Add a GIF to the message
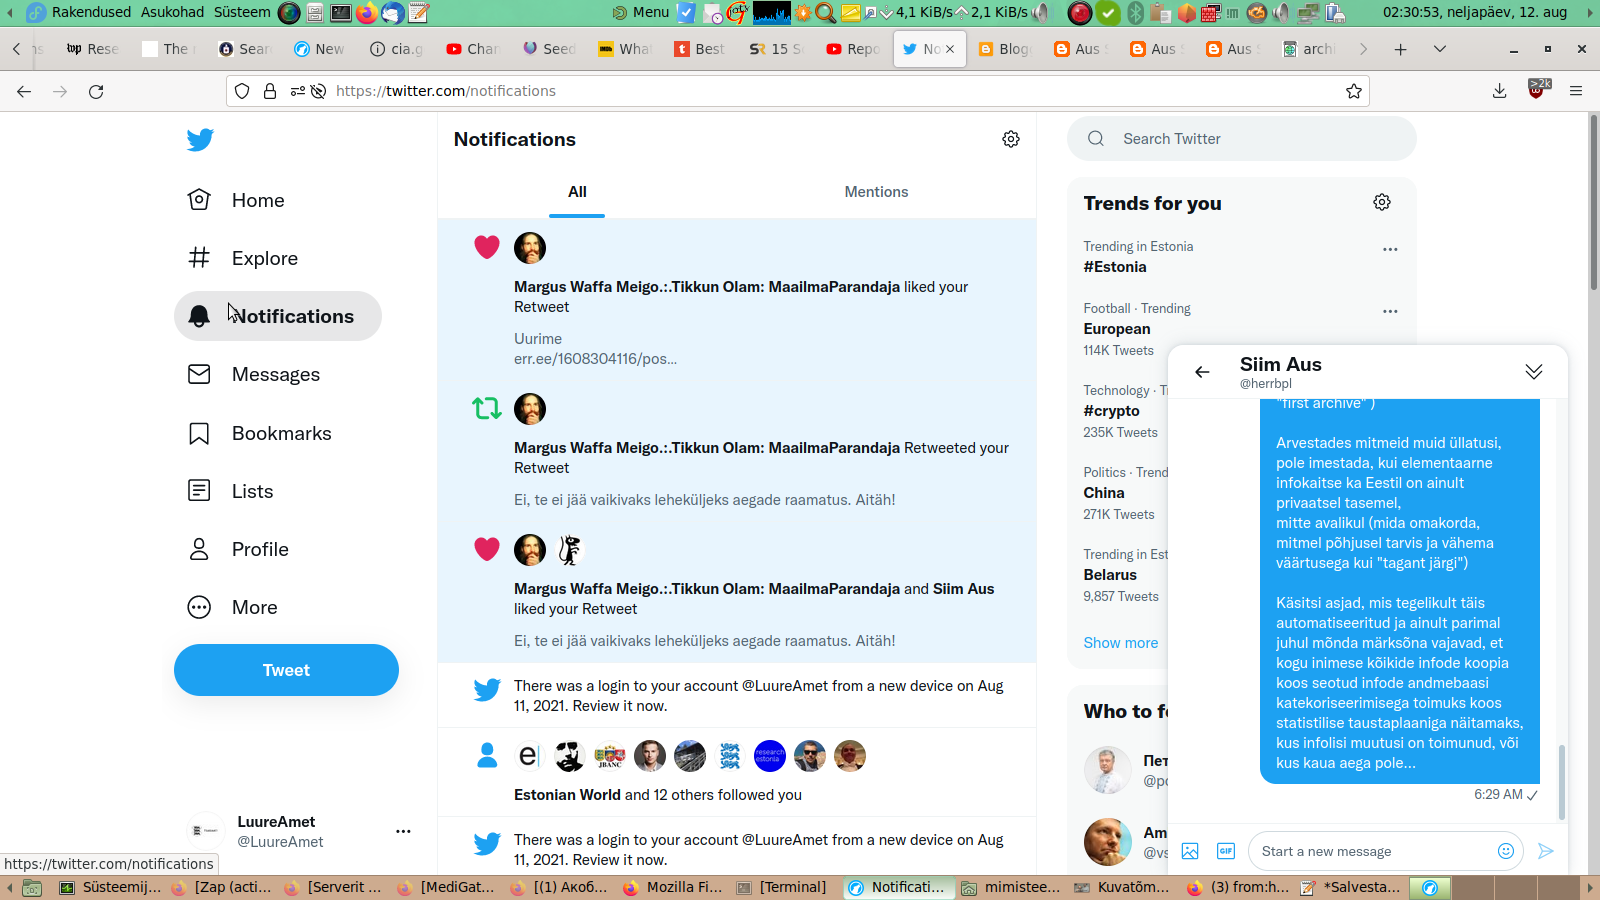Viewport: 1600px width, 900px height. (x=1226, y=851)
